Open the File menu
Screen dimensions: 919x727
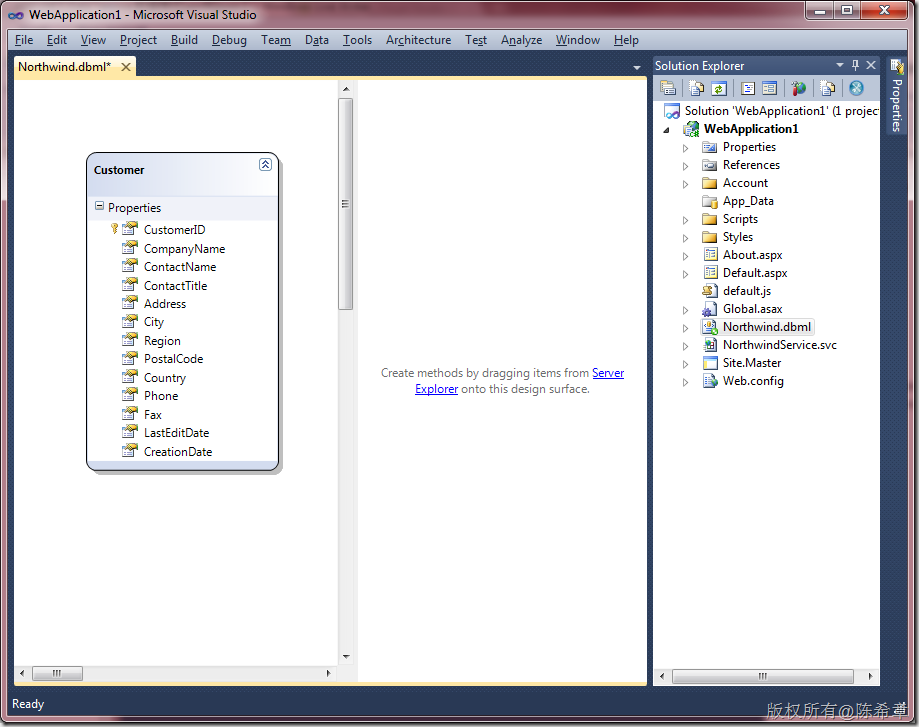pos(24,40)
